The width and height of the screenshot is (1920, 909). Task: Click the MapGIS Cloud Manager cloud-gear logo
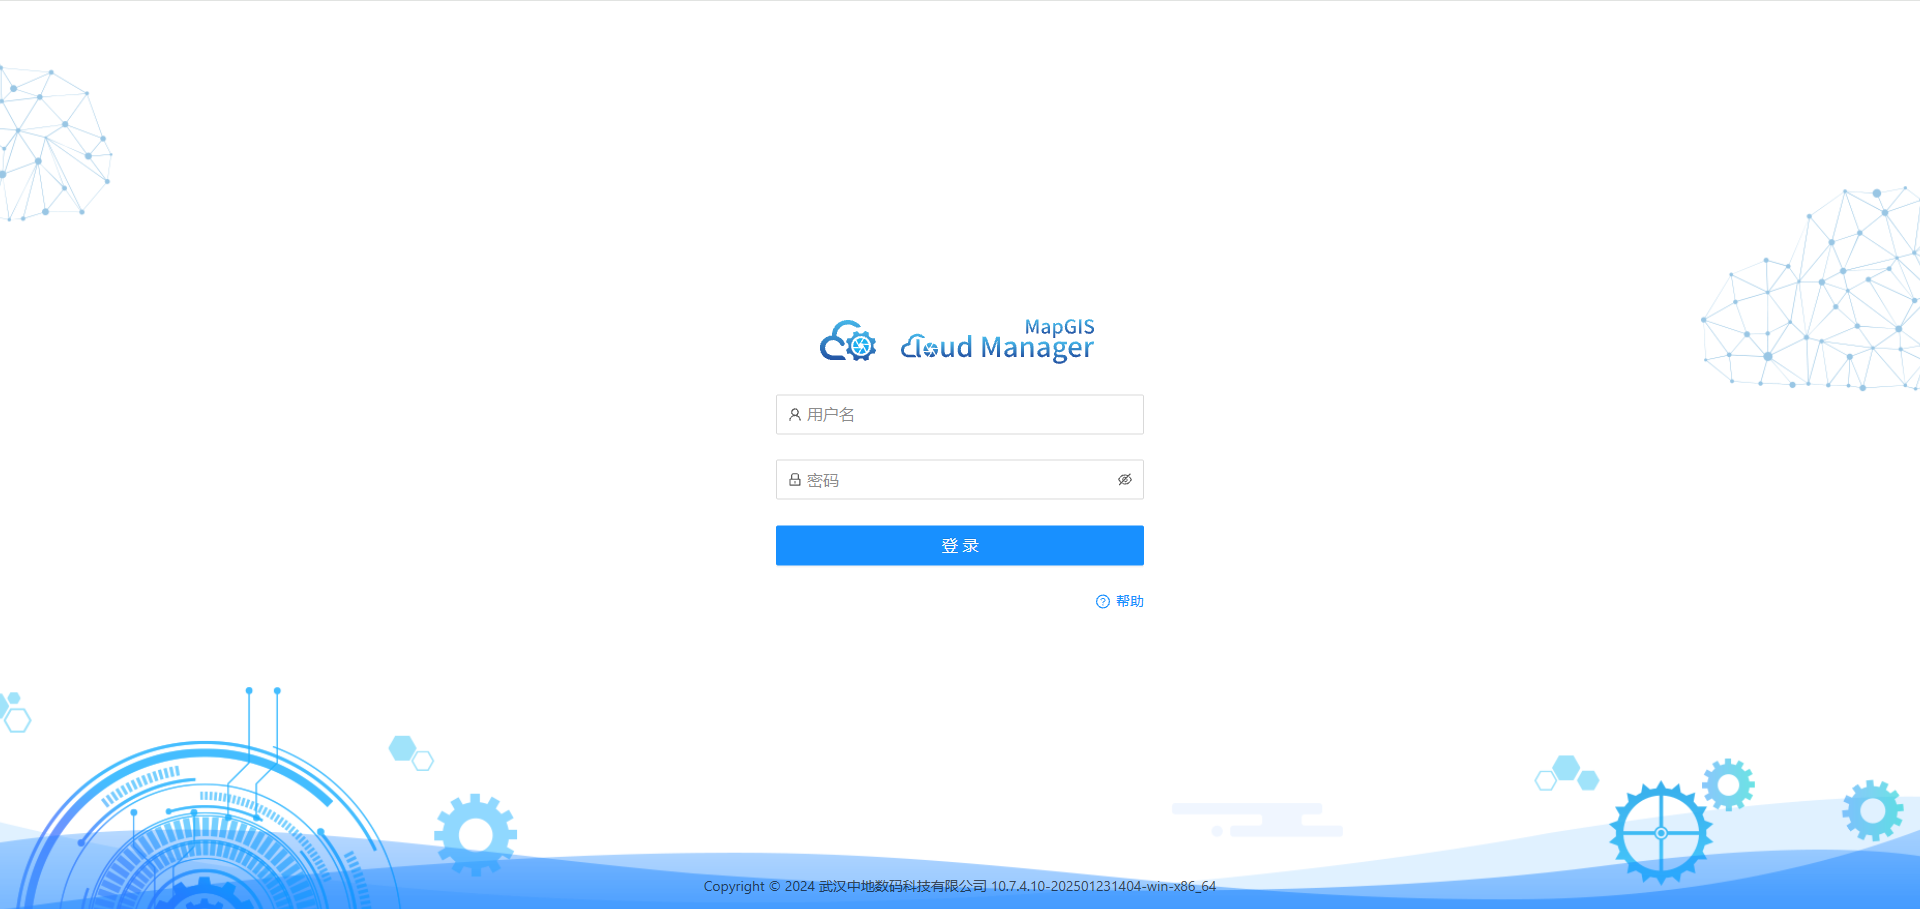848,341
